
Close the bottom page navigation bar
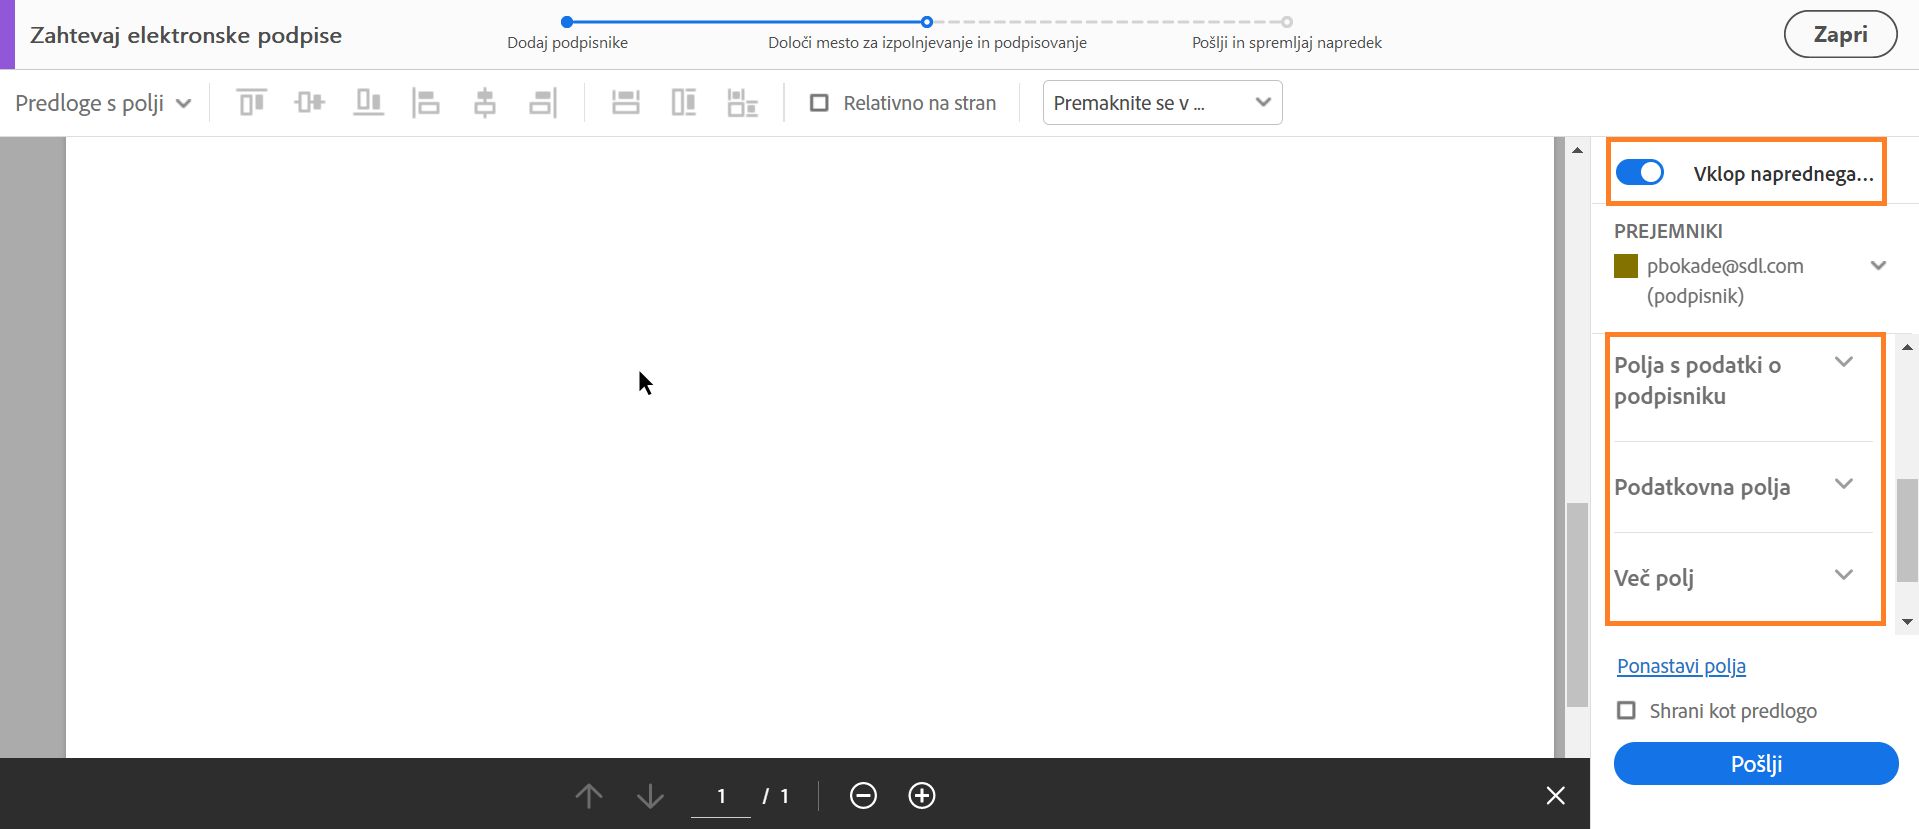click(1556, 796)
